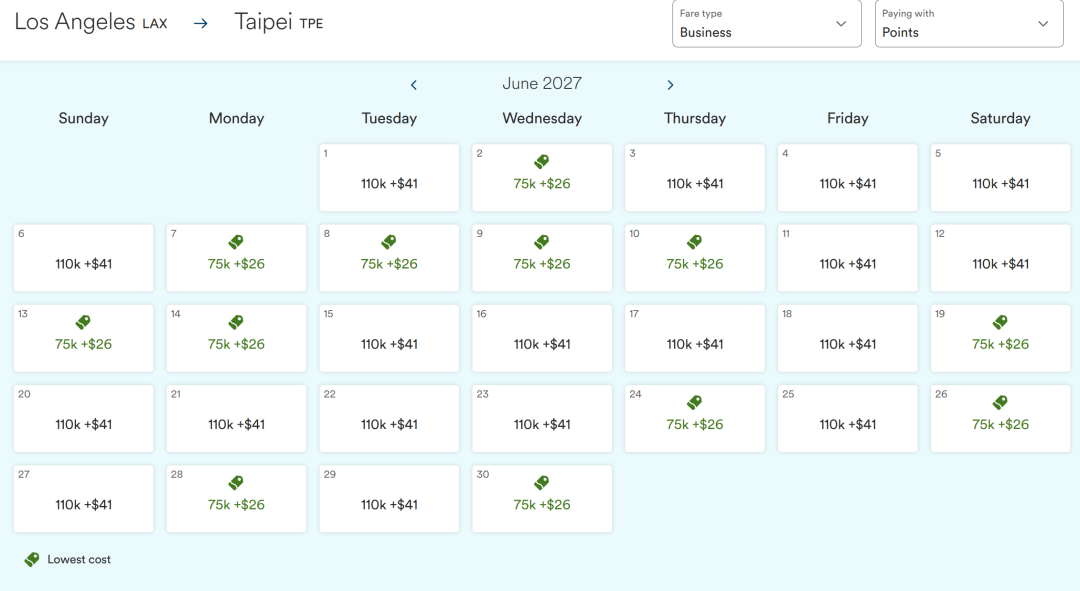Click the lowest cost tag on June 2
Image resolution: width=1080 pixels, height=591 pixels.
tap(542, 162)
